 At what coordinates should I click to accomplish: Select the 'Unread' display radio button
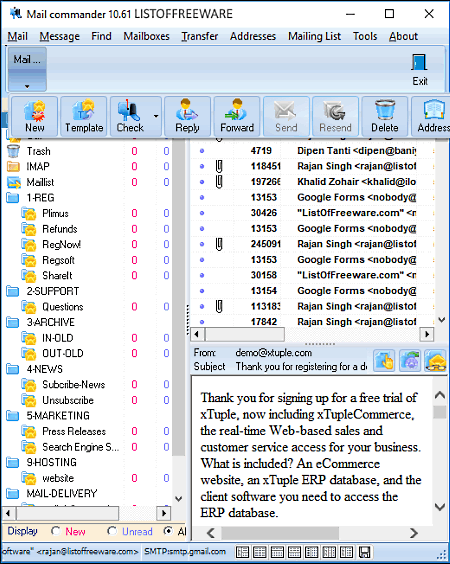[x=112, y=531]
